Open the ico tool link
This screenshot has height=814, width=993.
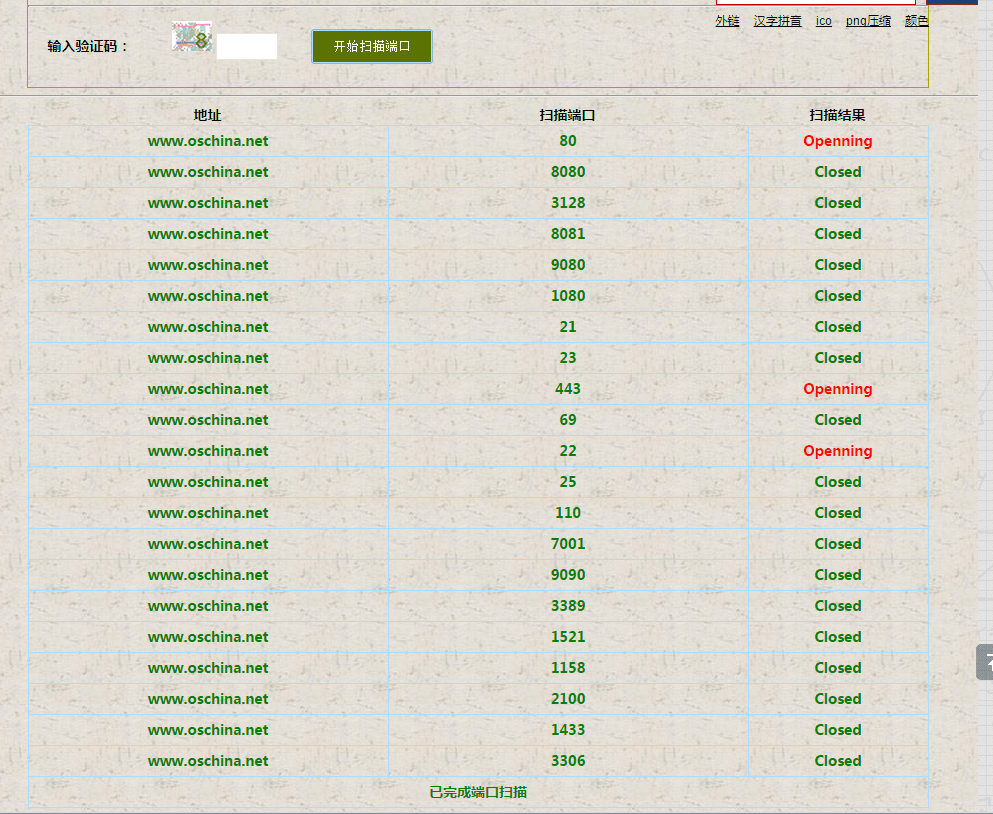coord(823,21)
